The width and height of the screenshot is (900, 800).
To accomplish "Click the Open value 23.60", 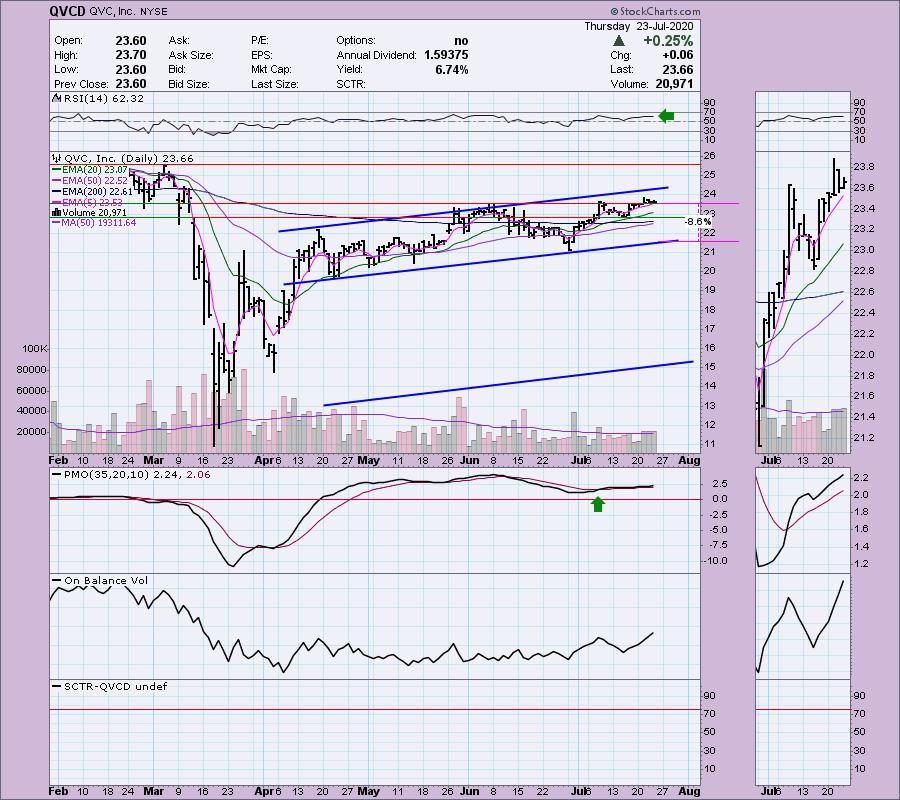I will (131, 41).
